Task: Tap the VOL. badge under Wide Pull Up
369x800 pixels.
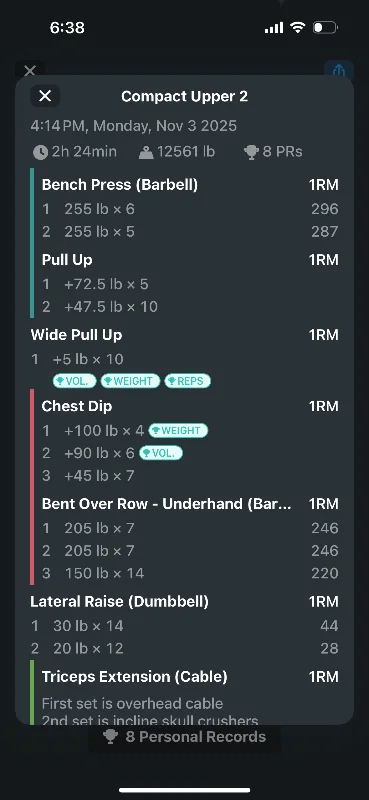Action: tap(75, 381)
